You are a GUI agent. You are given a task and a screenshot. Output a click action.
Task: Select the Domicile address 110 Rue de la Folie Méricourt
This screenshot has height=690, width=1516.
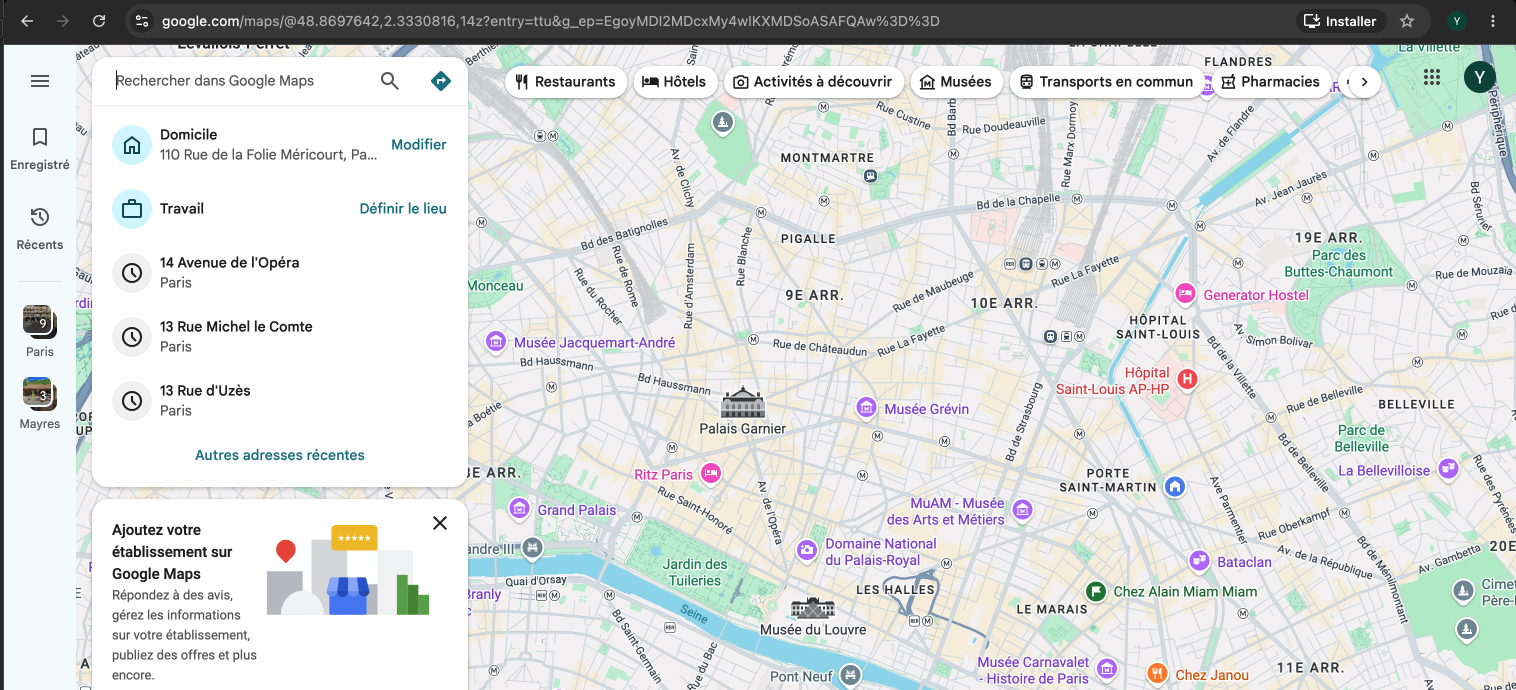269,155
